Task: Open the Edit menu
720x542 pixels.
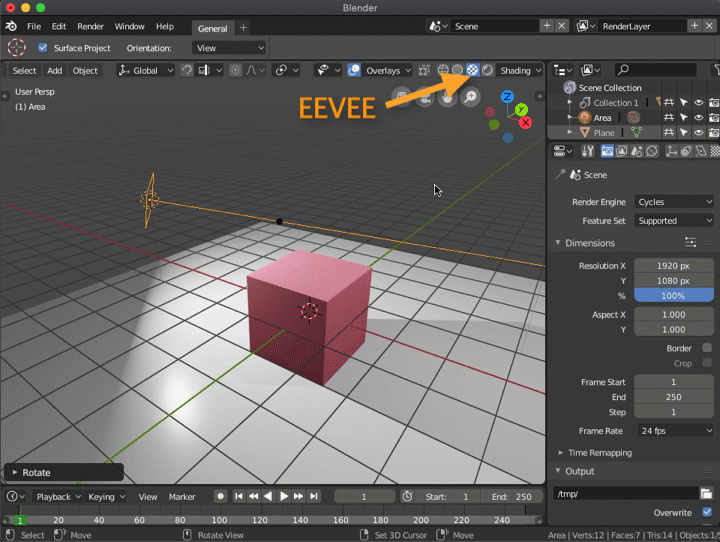Action: (x=59, y=26)
